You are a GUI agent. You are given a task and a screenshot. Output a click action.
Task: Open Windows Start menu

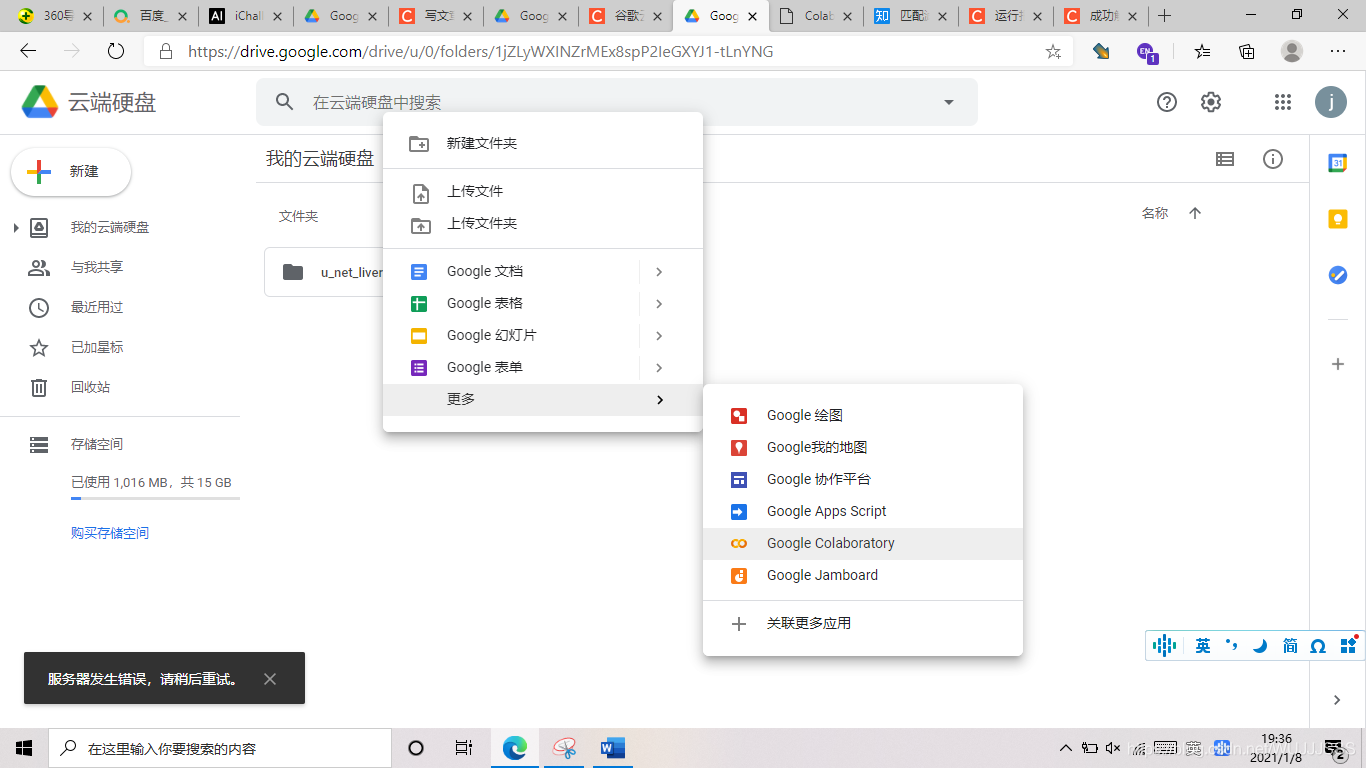(24, 748)
